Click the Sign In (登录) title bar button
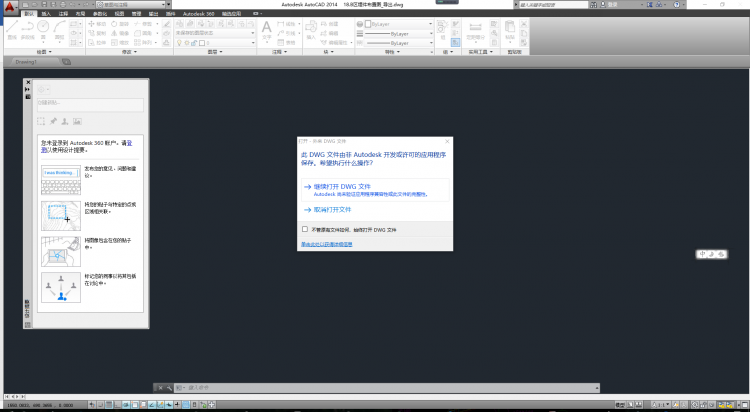 pyautogui.click(x=612, y=4)
